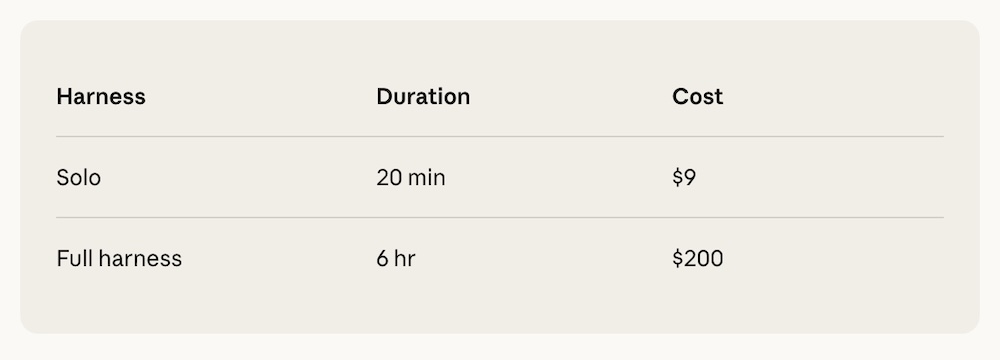The height and width of the screenshot is (360, 1000).
Task: Click the 20 min duration cell
Action: [411, 177]
